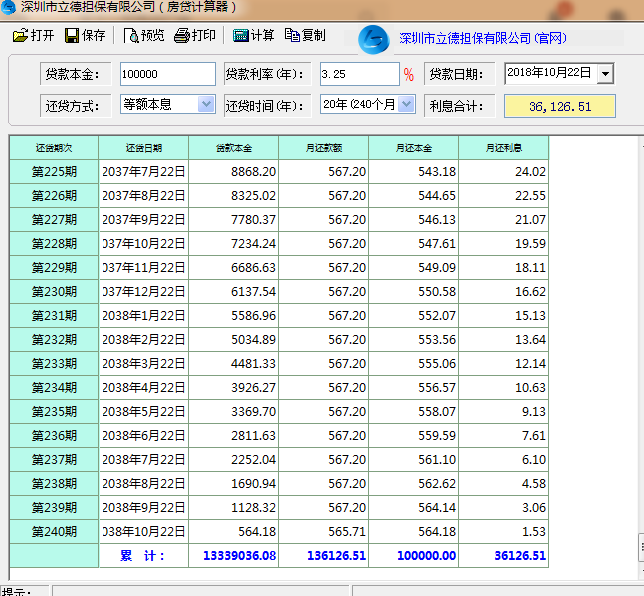Click principal cell 2252.04

(x=234, y=460)
